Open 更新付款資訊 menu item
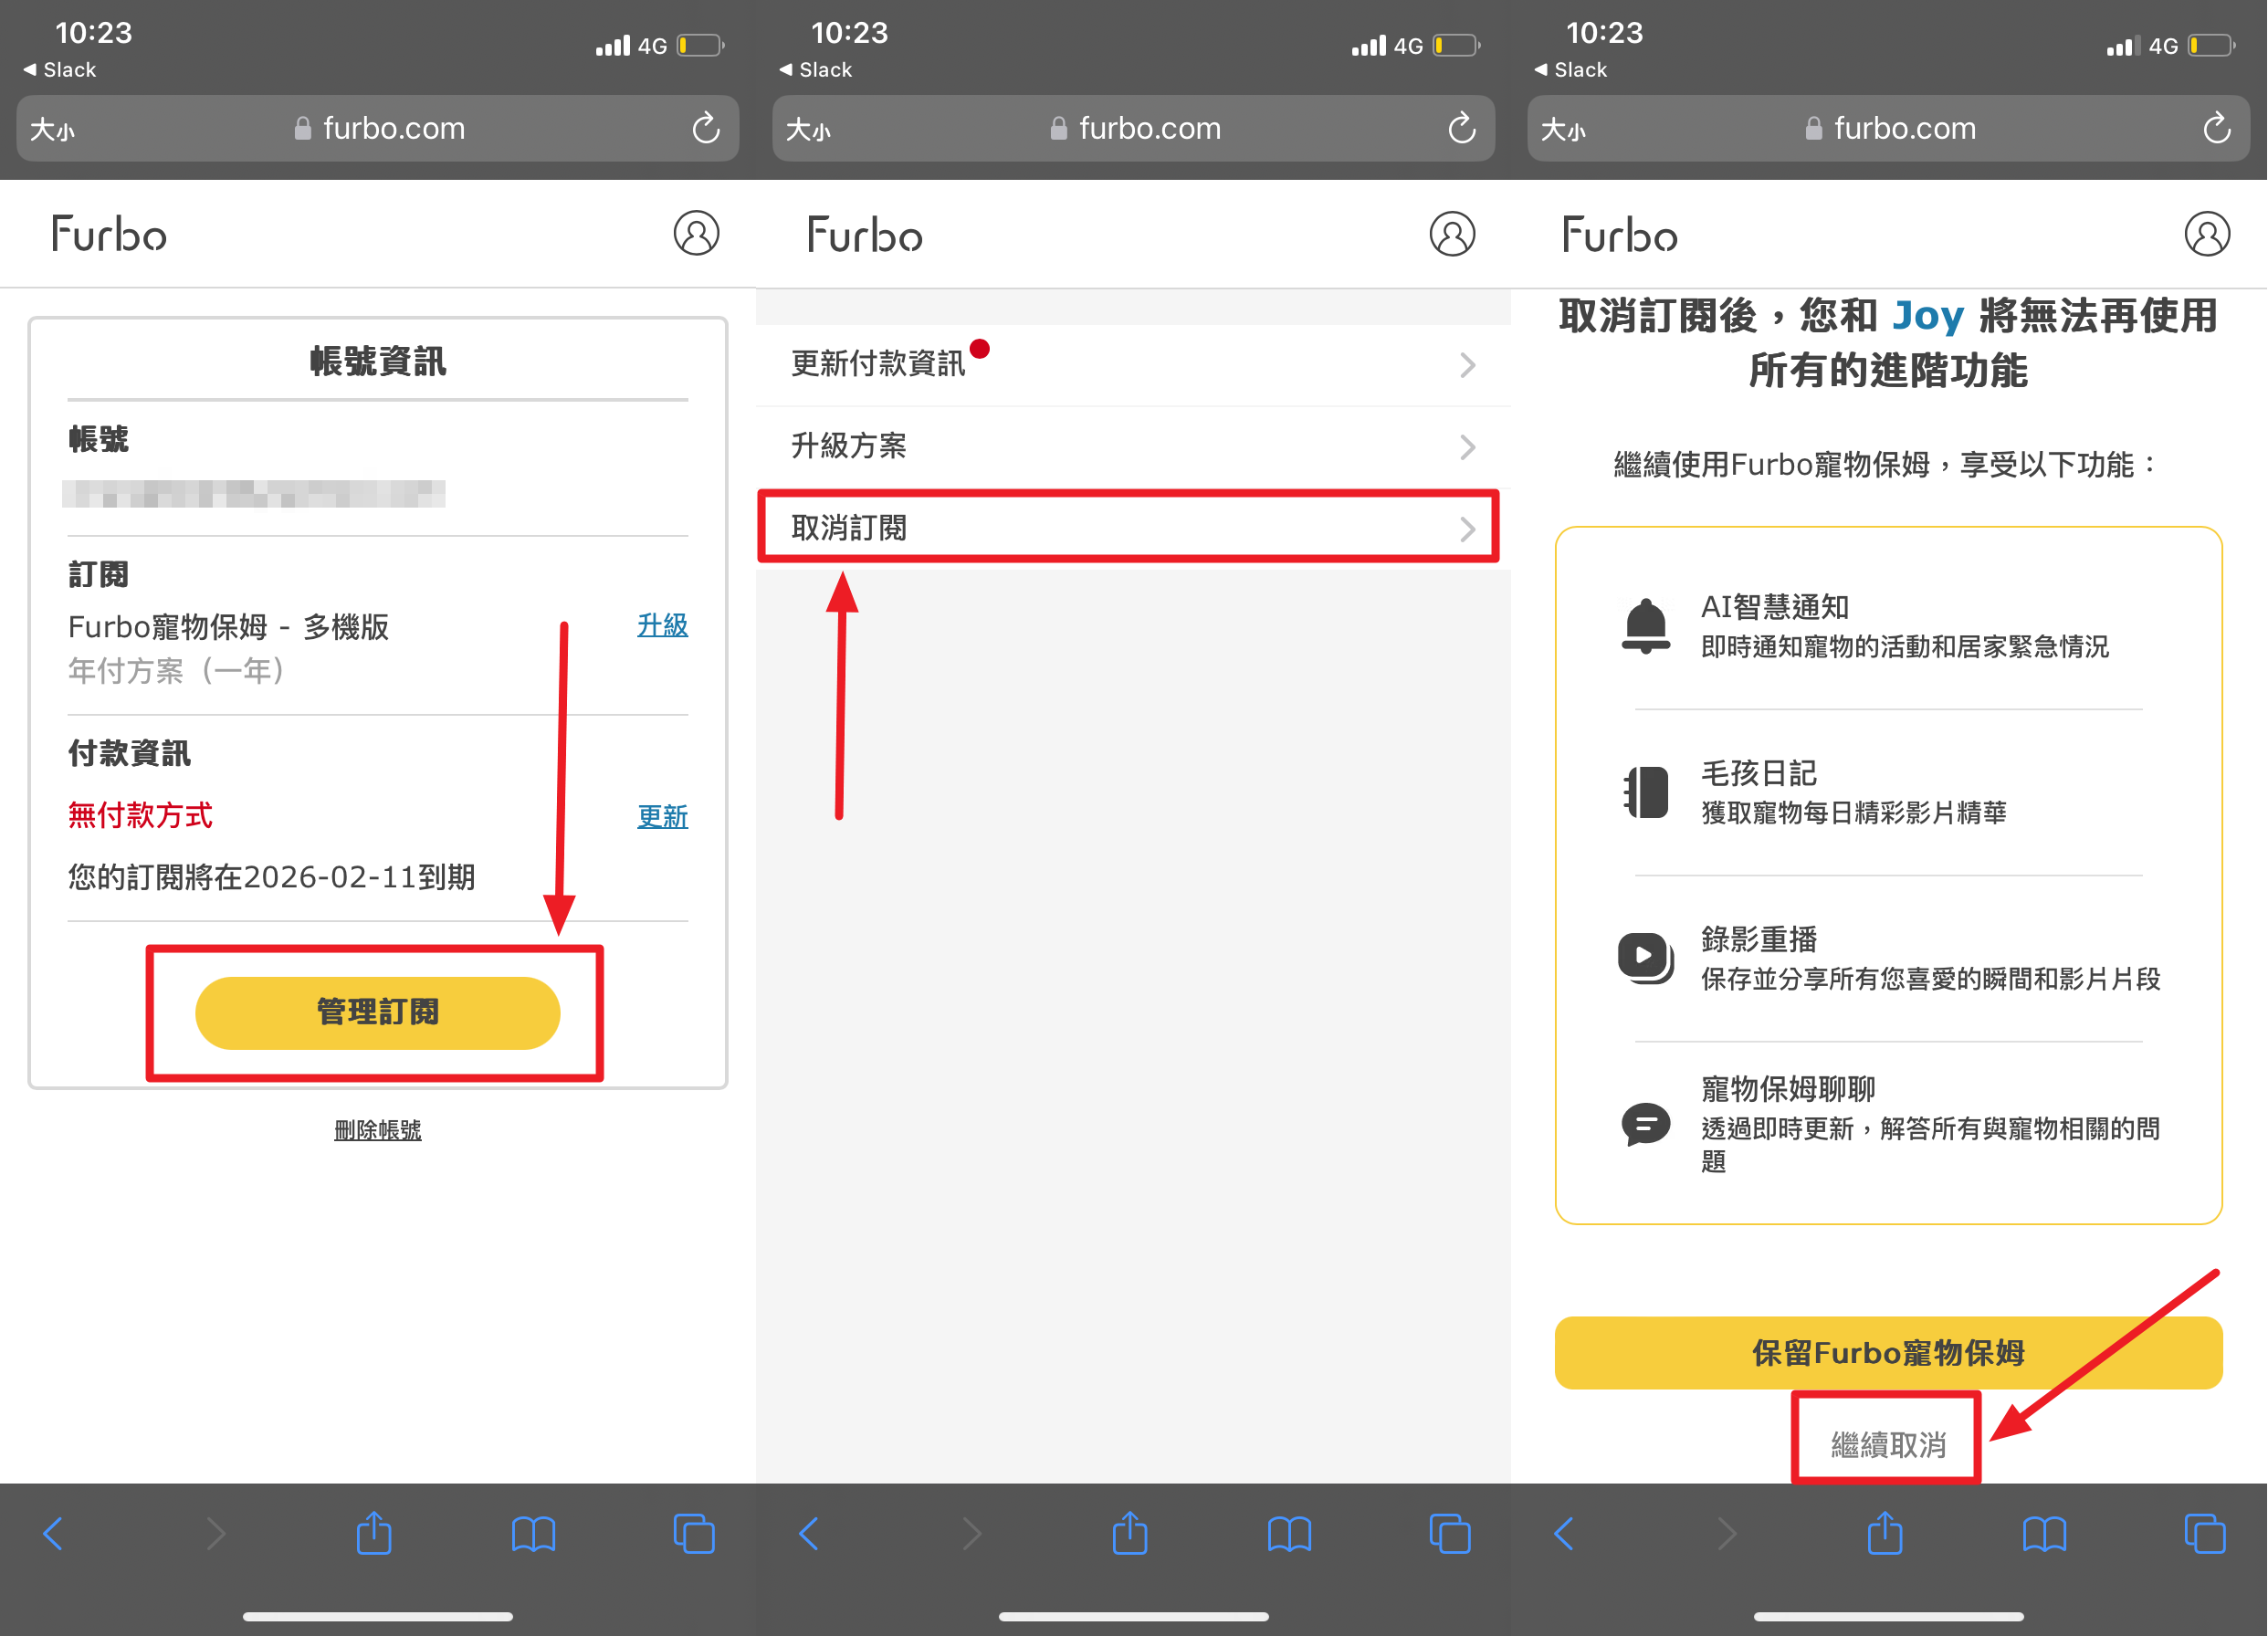 (1133, 365)
